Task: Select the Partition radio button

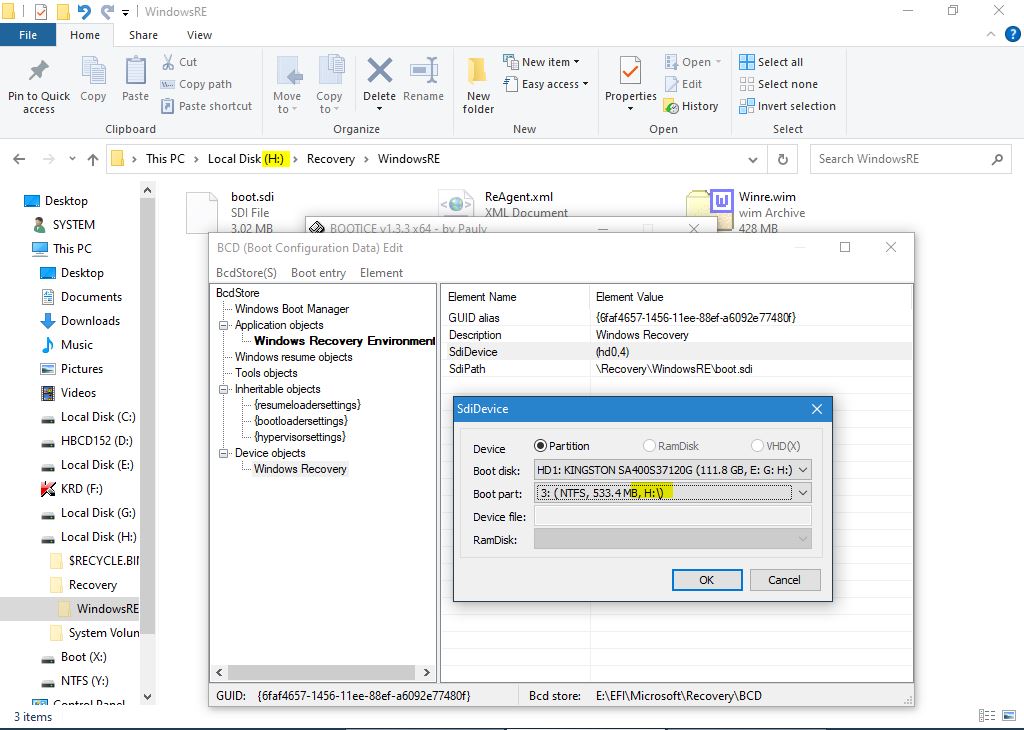Action: pyautogui.click(x=541, y=446)
